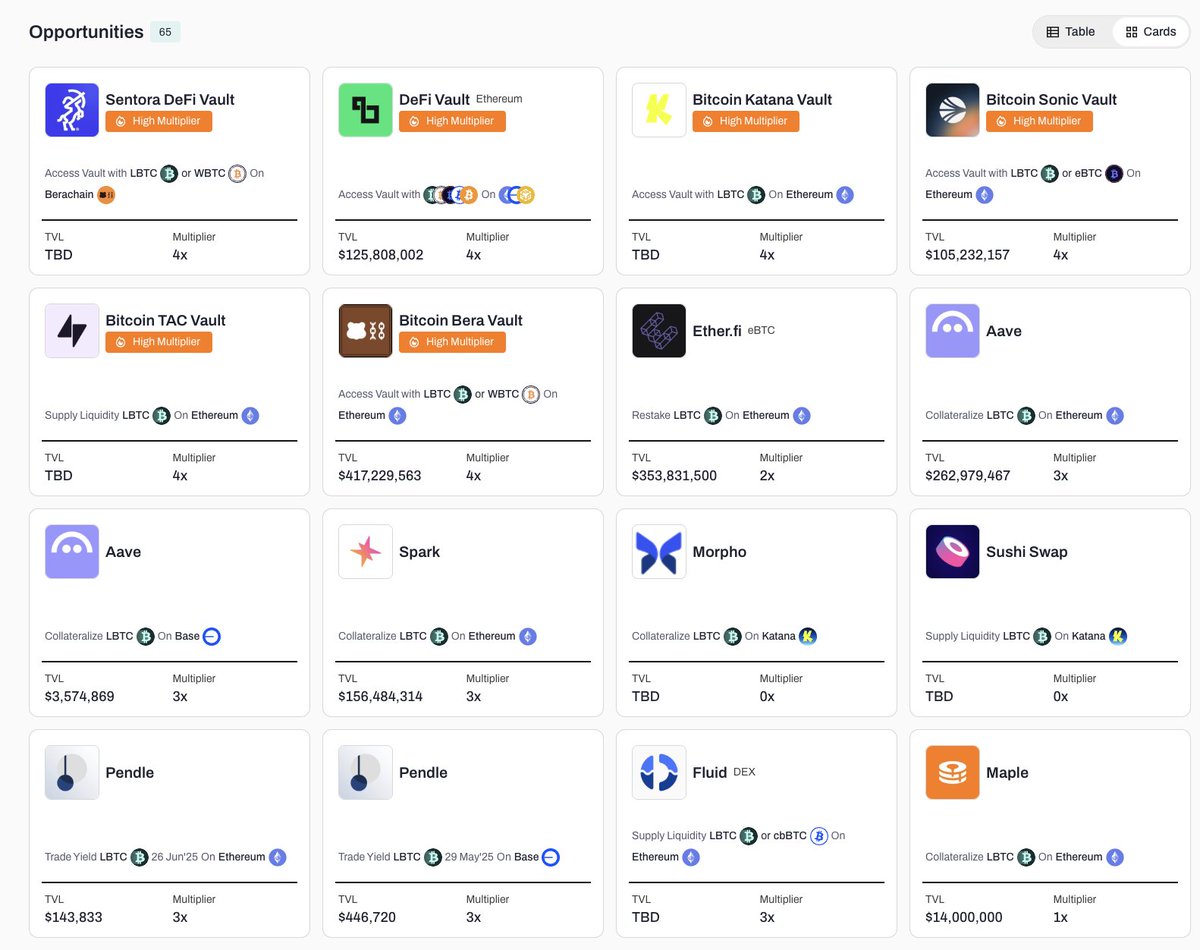
Task: Click cbBTC icon on Fluid card
Action: pos(818,836)
